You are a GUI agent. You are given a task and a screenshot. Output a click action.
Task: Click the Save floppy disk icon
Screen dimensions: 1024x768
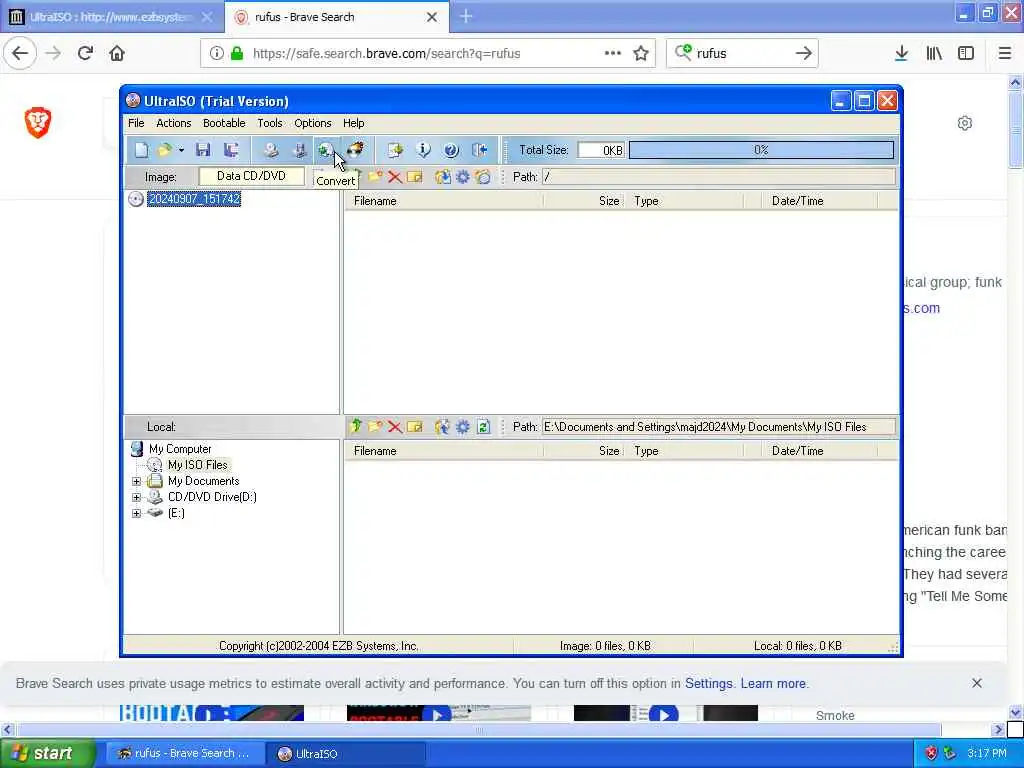coord(203,150)
